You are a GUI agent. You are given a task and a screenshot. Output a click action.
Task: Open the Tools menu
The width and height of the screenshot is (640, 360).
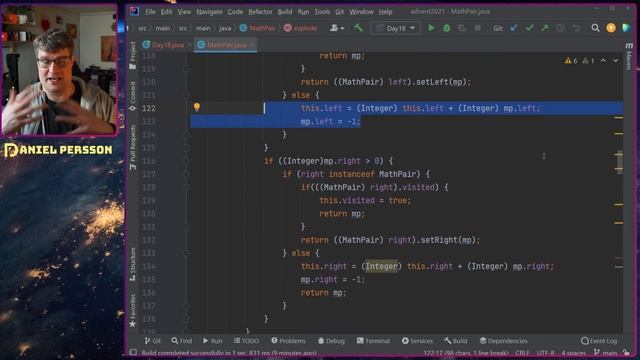click(x=322, y=11)
